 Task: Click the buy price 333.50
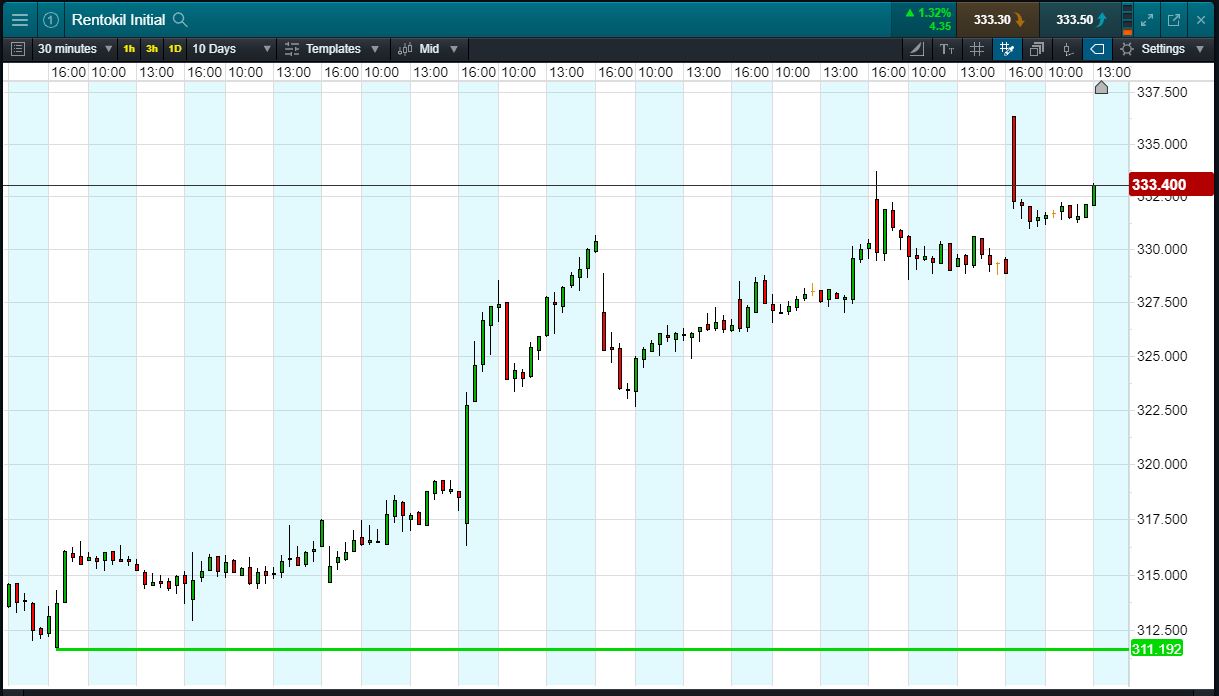pyautogui.click(x=1081, y=19)
